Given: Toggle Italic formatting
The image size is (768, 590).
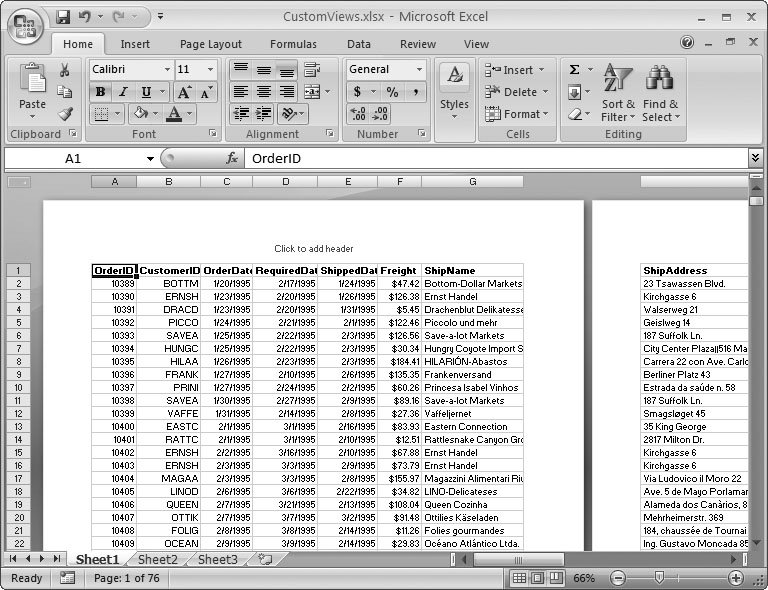Looking at the screenshot, I should 122,92.
